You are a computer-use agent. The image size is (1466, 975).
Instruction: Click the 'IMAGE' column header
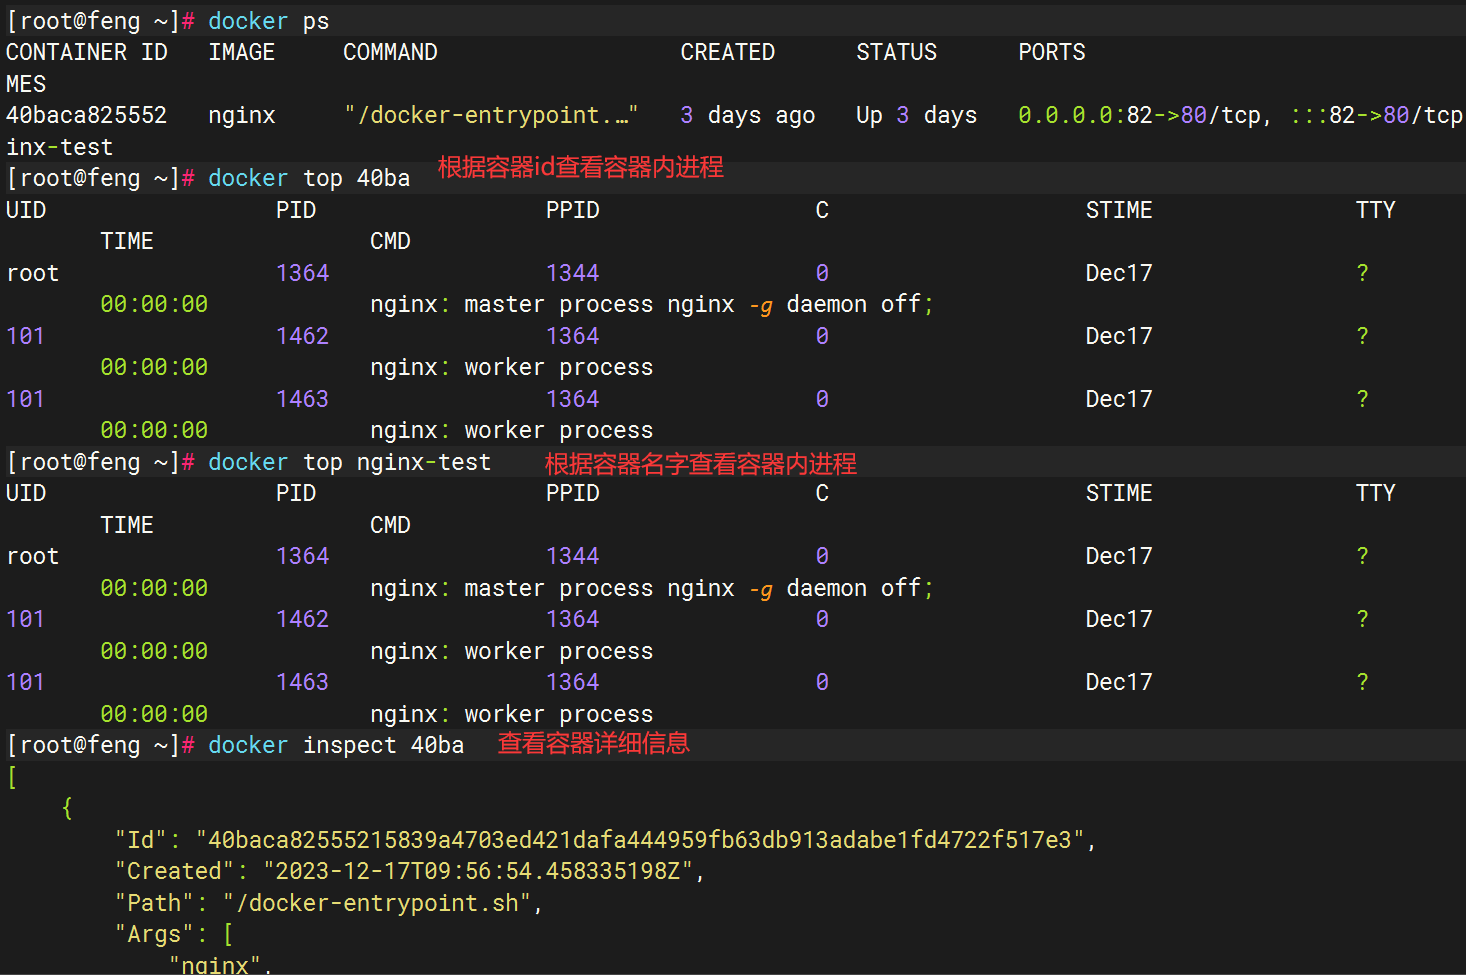coord(242,52)
